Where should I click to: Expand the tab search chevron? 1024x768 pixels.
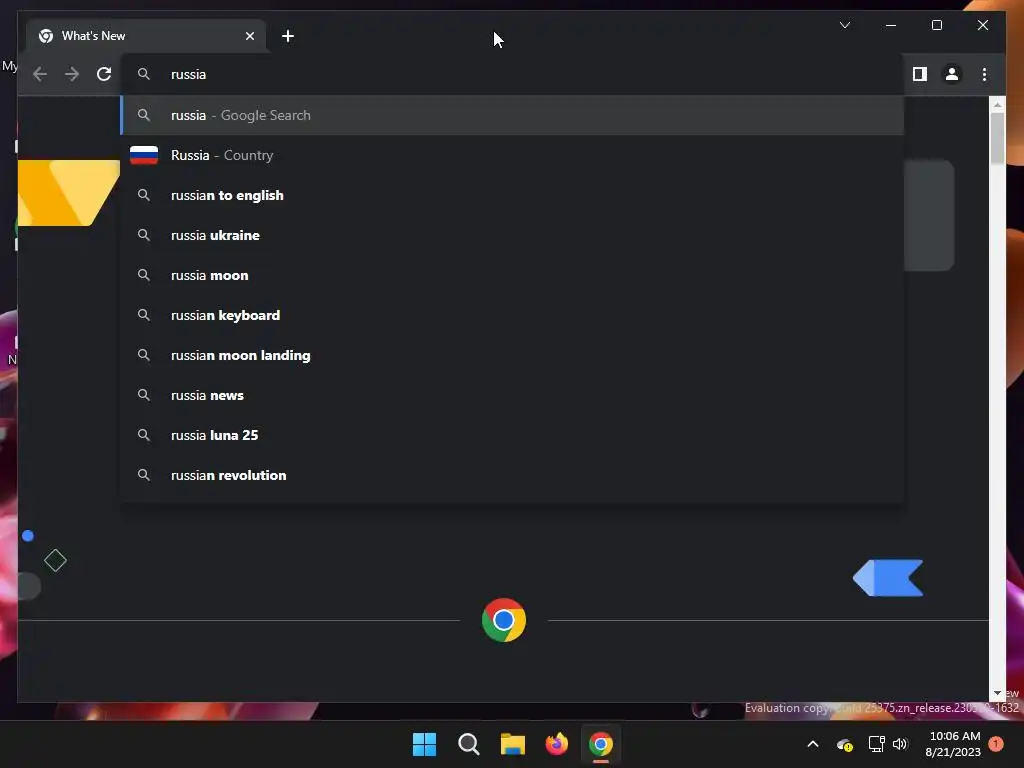pos(844,25)
